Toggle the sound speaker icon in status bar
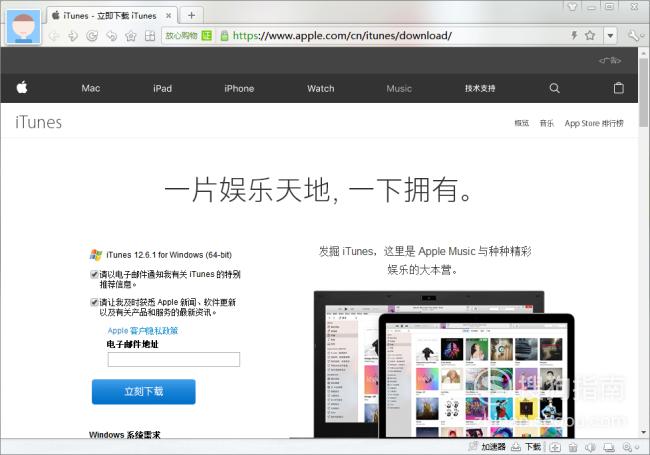The width and height of the screenshot is (650, 455). tap(590, 447)
